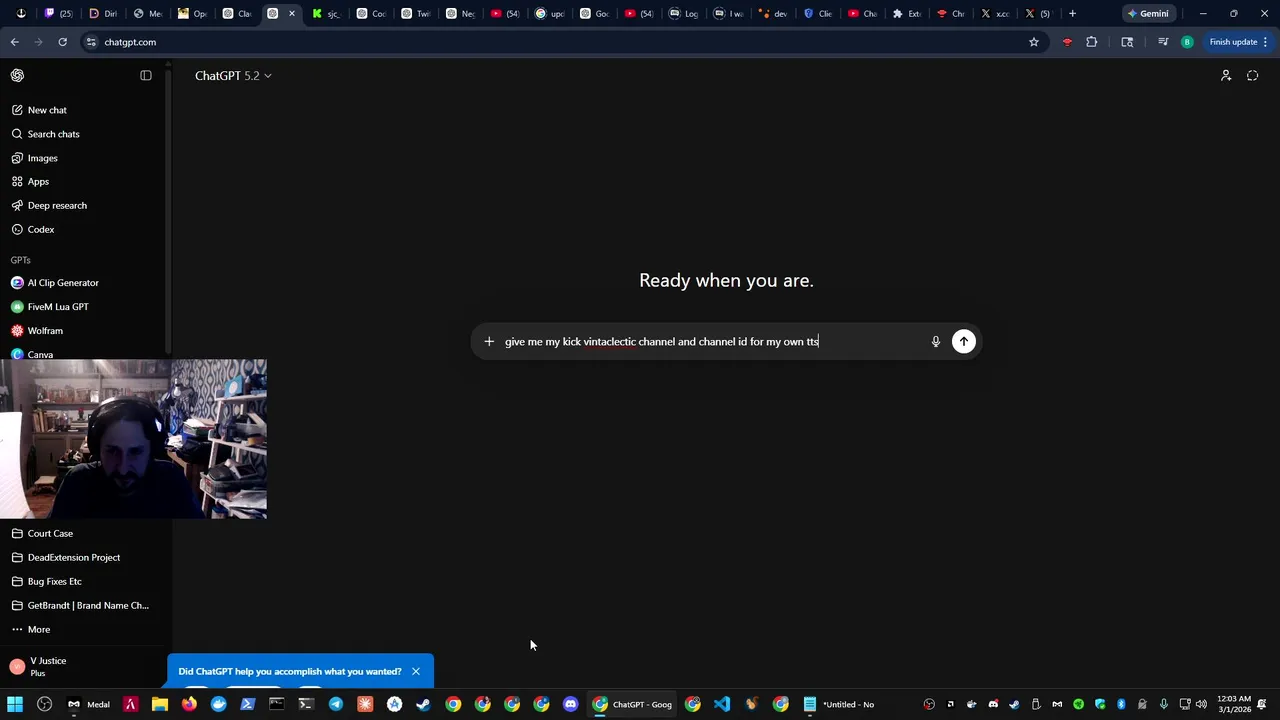1280x720 pixels.
Task: Open Steam from the taskbar
Action: (424, 705)
